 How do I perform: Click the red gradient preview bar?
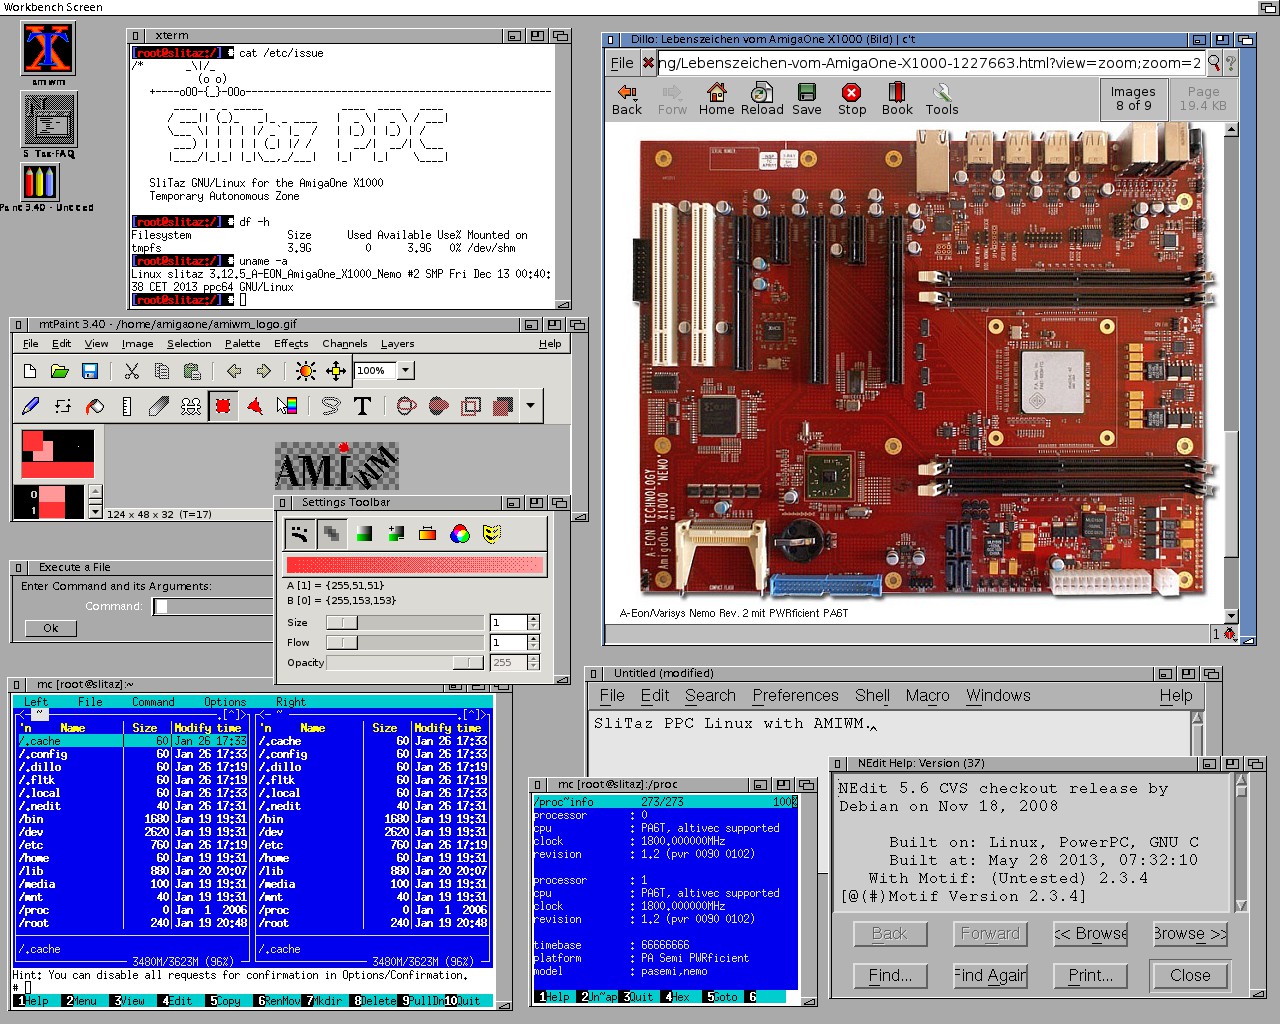pos(415,565)
